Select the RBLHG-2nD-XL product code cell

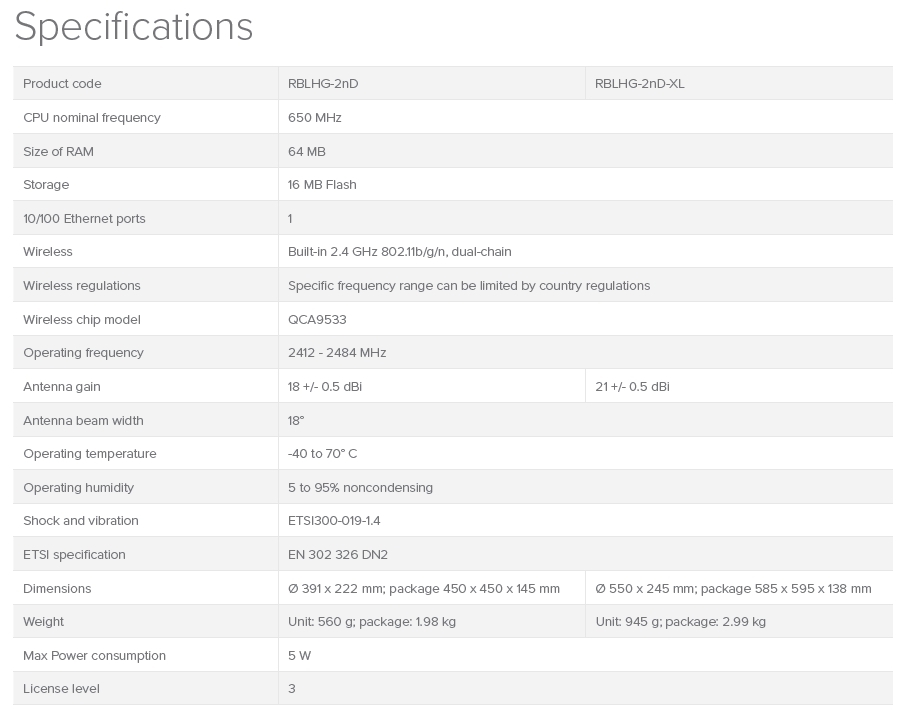640,84
